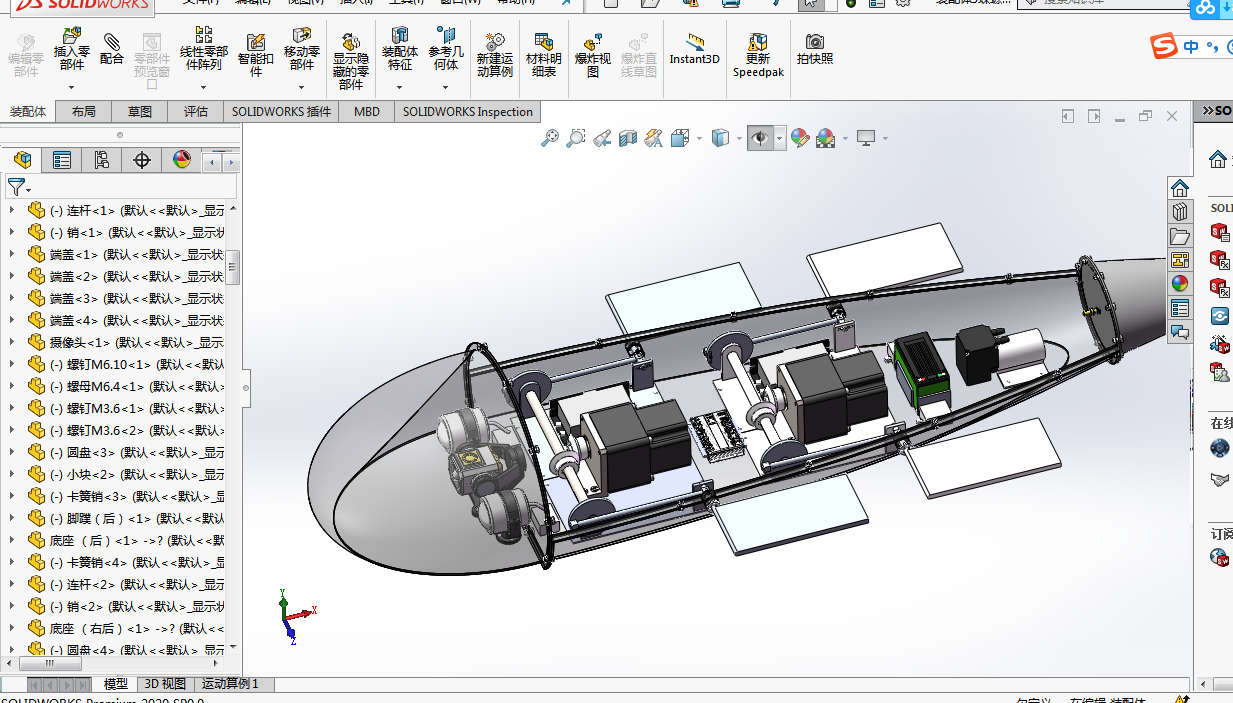Activate the Section View icon
Viewport: 1233px width, 703px height.
click(x=628, y=138)
